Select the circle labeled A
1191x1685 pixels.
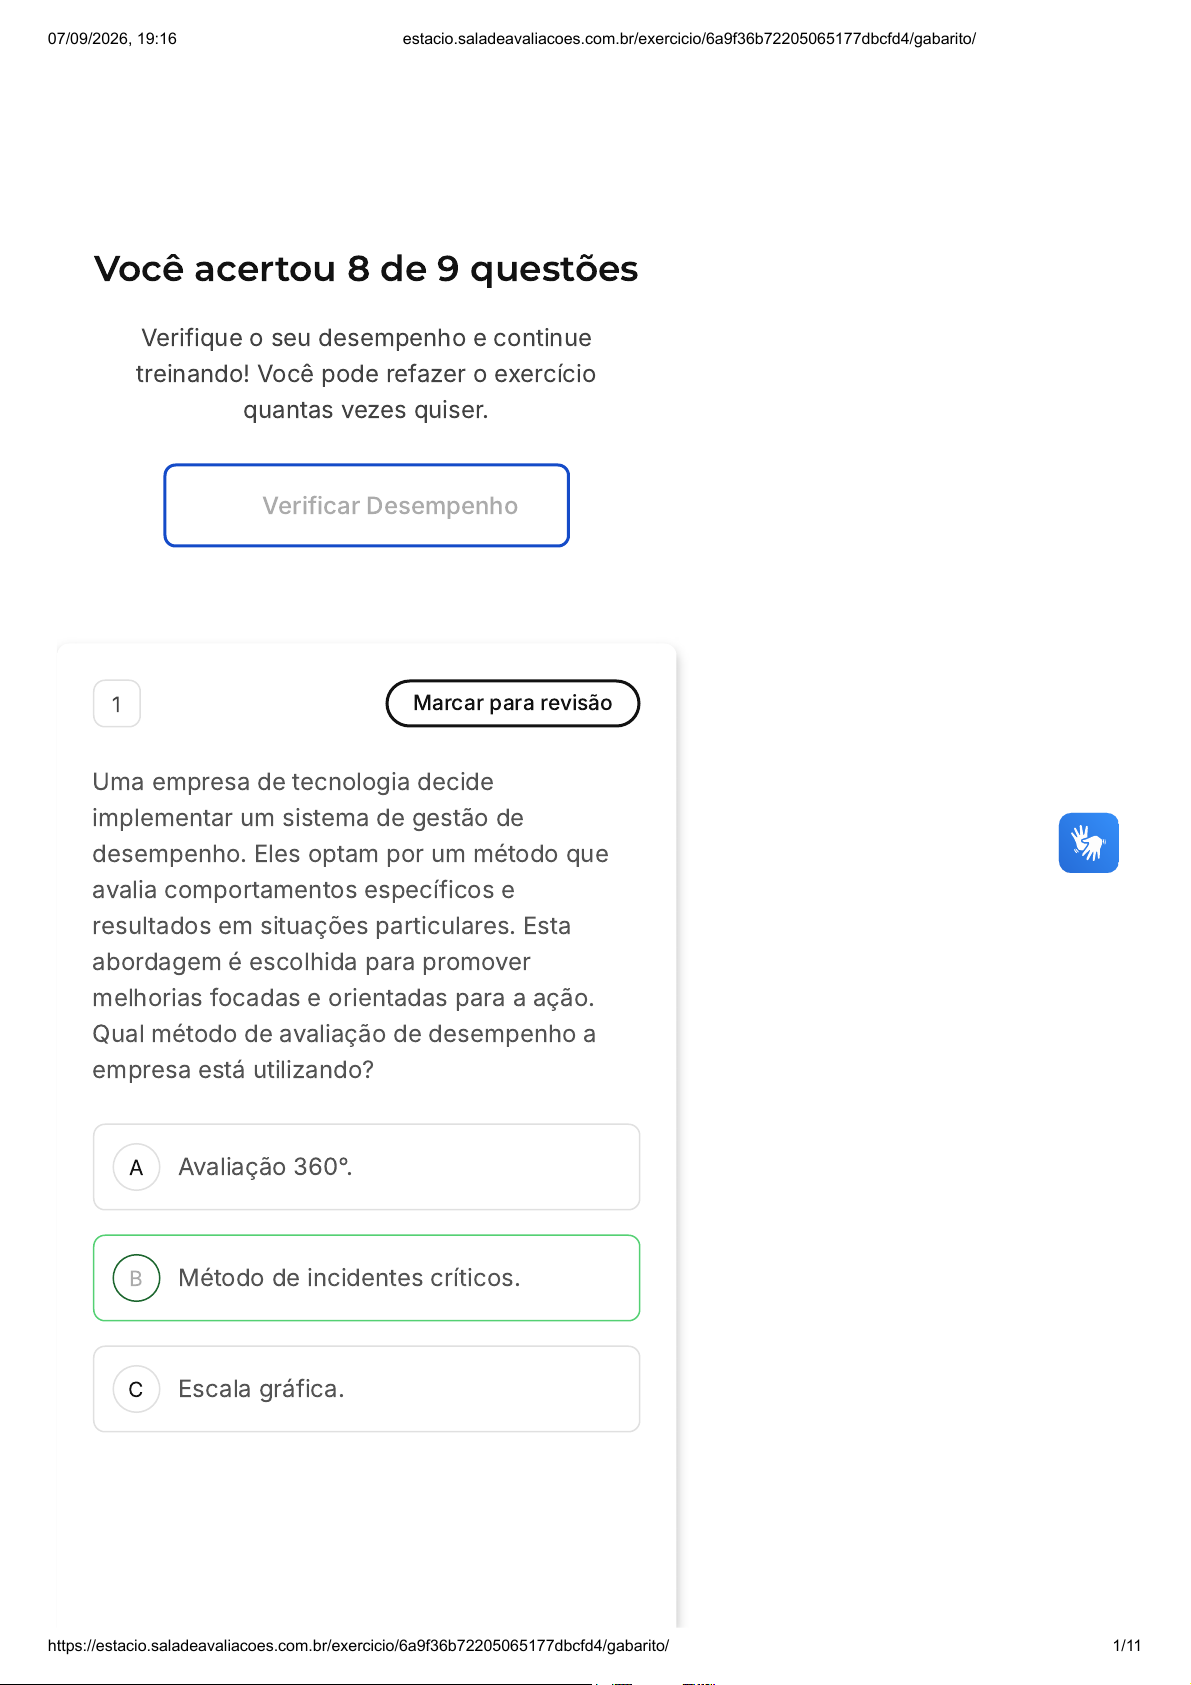pos(137,1167)
